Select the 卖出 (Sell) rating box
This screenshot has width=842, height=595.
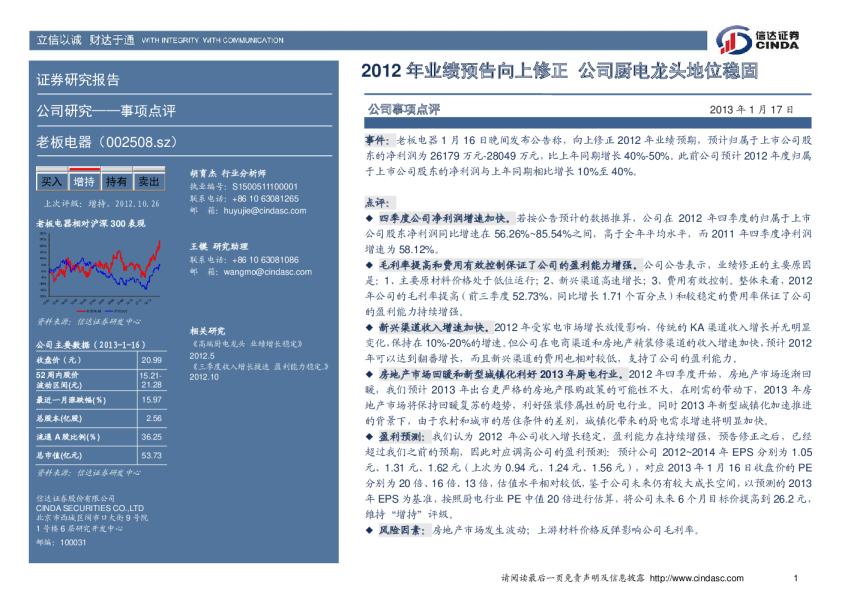[x=148, y=182]
